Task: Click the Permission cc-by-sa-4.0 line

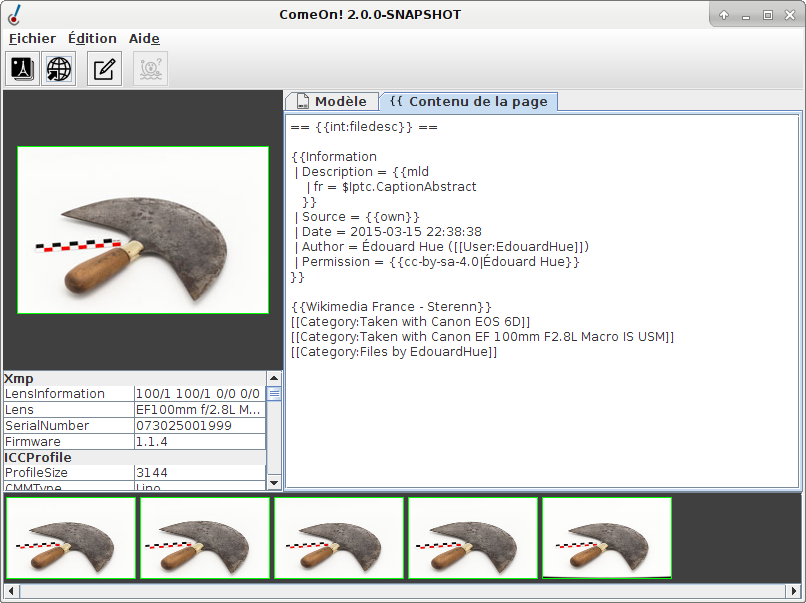Action: click(x=437, y=262)
